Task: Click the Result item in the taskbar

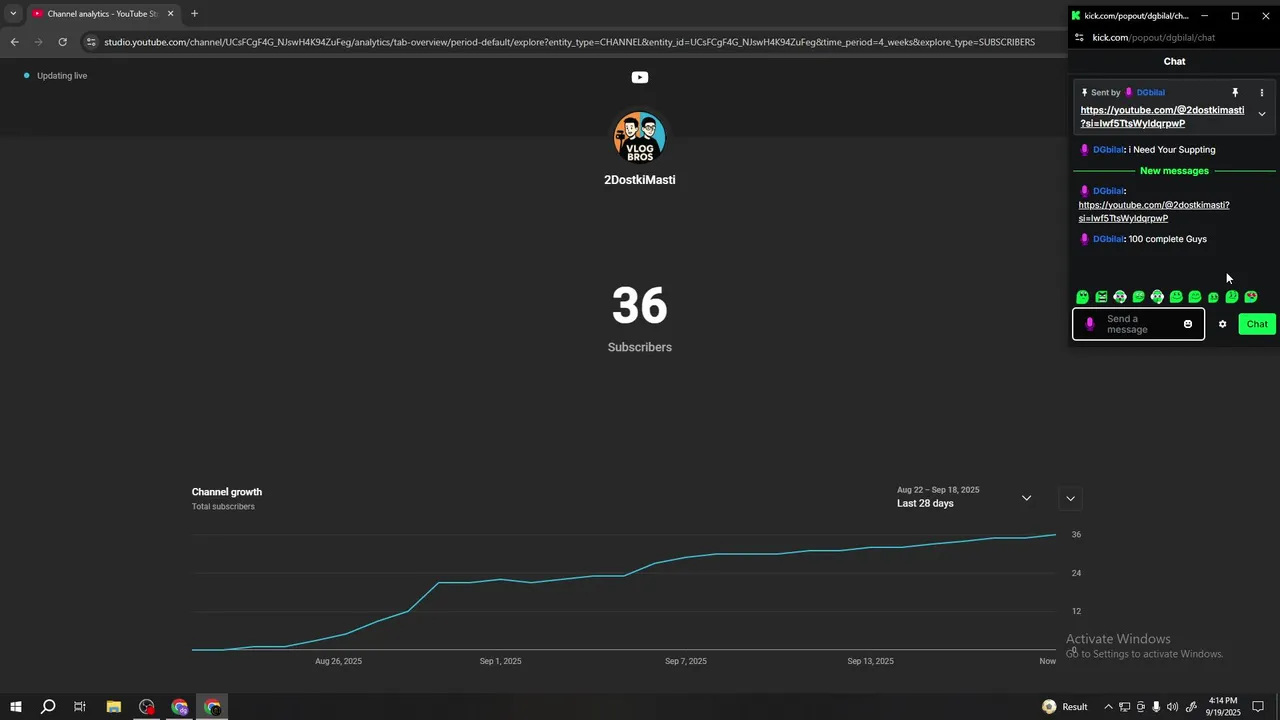Action: (1065, 707)
